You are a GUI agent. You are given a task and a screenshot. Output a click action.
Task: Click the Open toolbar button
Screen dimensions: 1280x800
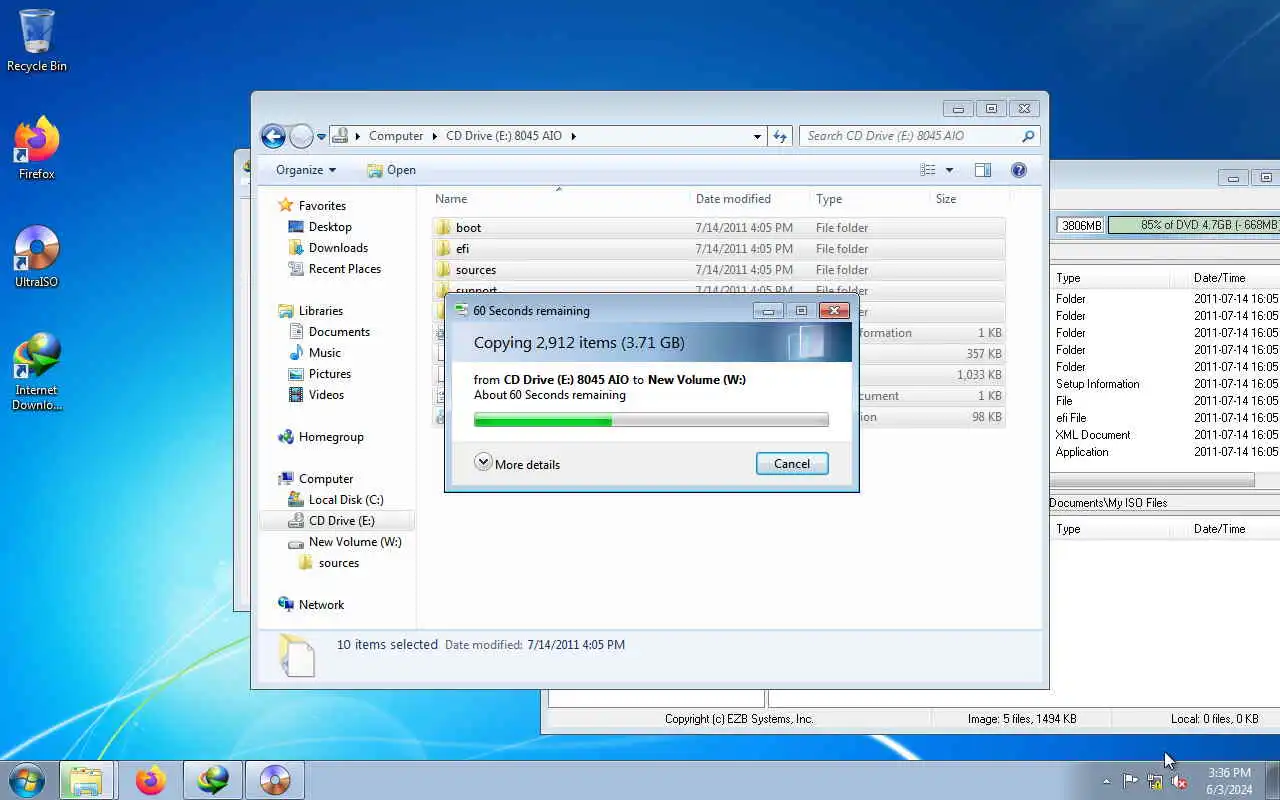[391, 170]
